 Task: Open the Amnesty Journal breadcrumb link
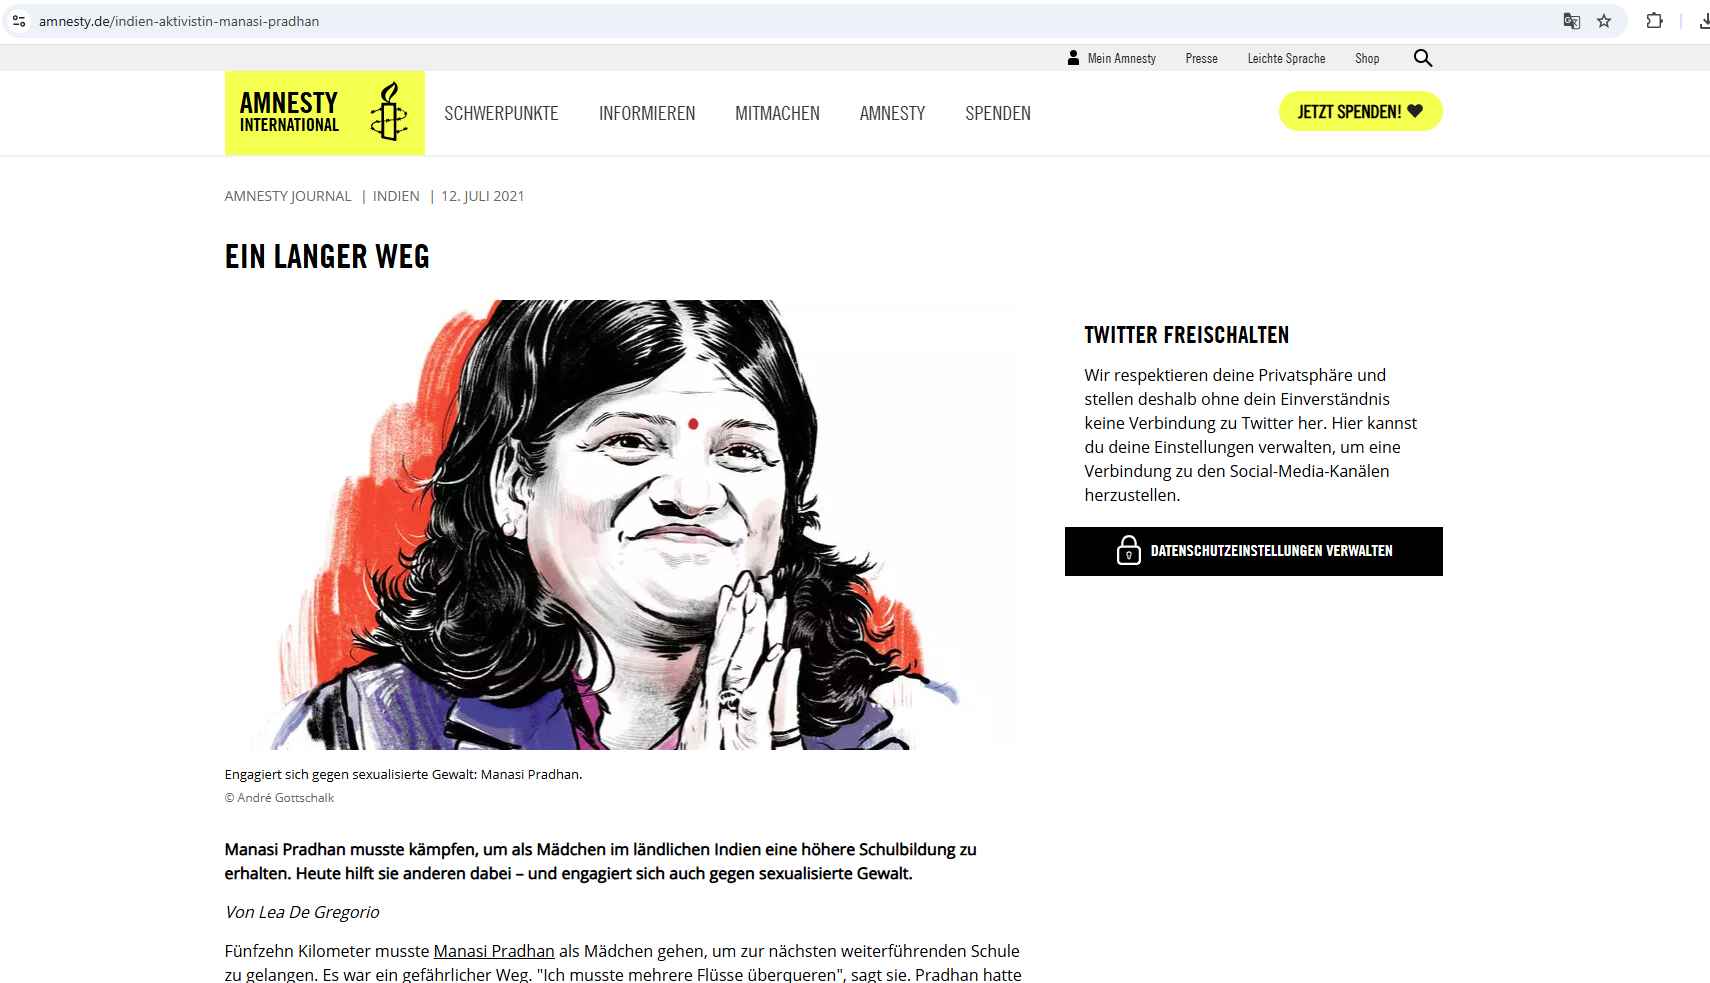pyautogui.click(x=288, y=196)
